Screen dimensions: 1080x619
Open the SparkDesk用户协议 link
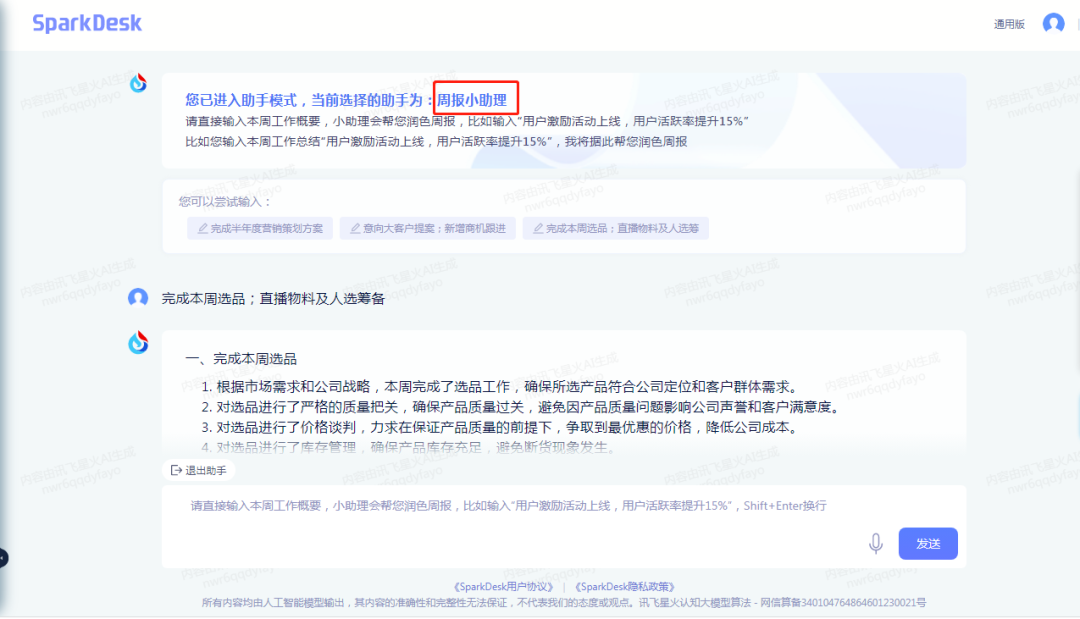coord(503,587)
